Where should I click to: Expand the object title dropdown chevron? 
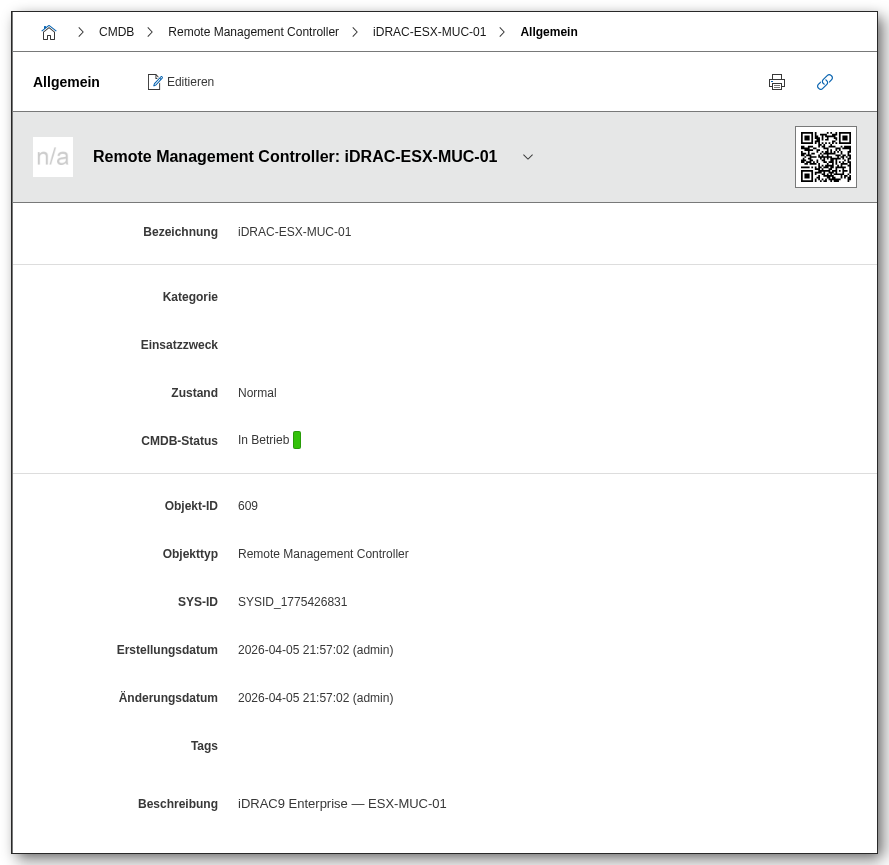click(x=528, y=157)
